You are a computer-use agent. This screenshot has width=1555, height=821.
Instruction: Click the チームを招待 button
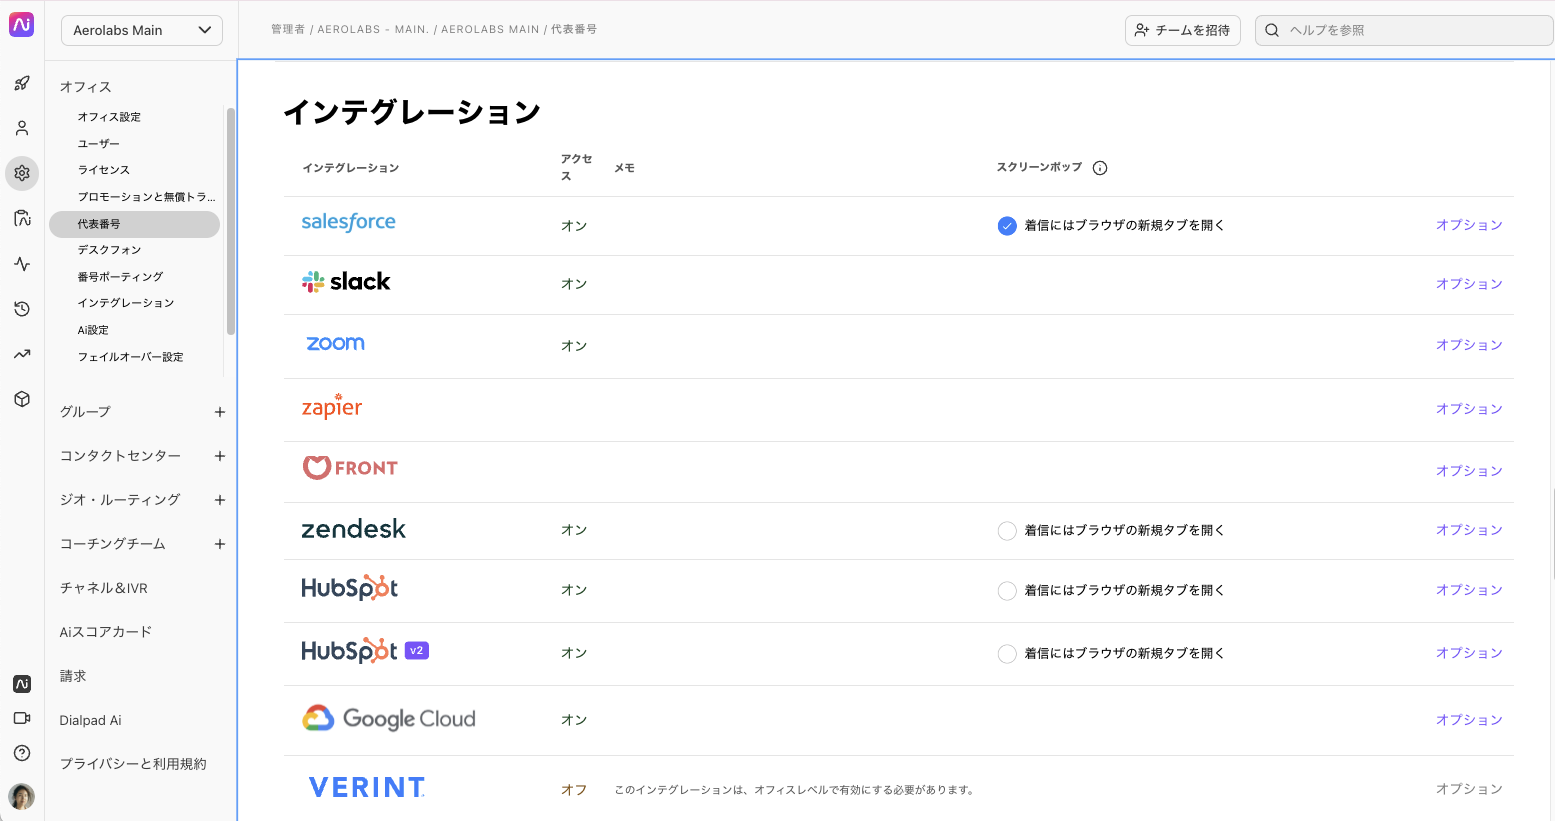(x=1183, y=30)
